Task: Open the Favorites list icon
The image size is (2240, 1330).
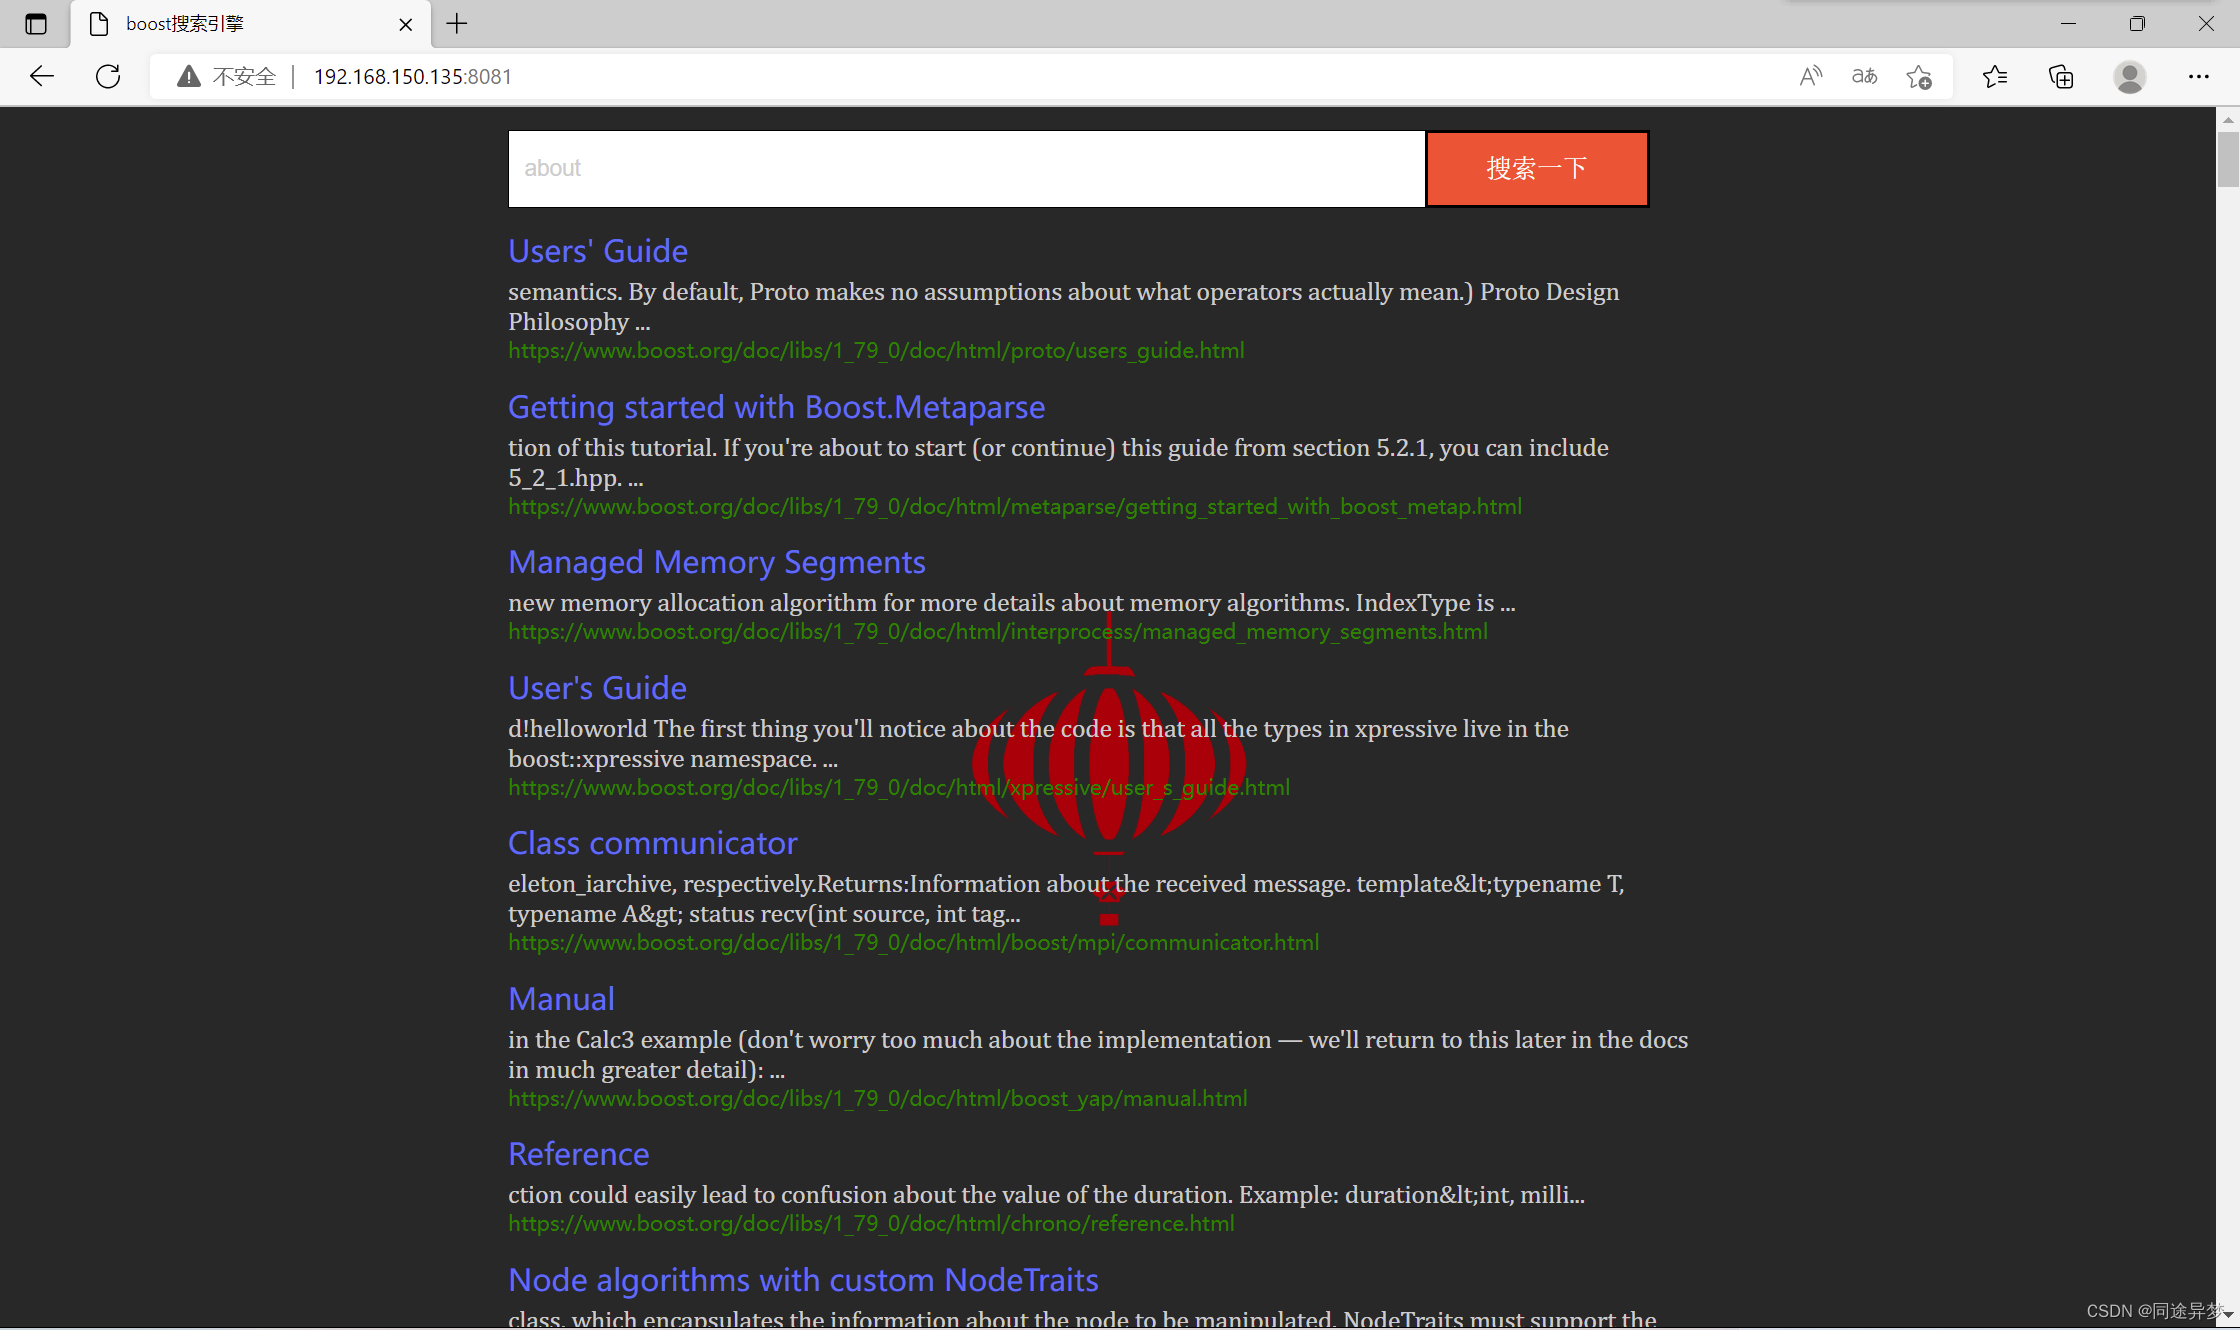Action: [x=1995, y=76]
